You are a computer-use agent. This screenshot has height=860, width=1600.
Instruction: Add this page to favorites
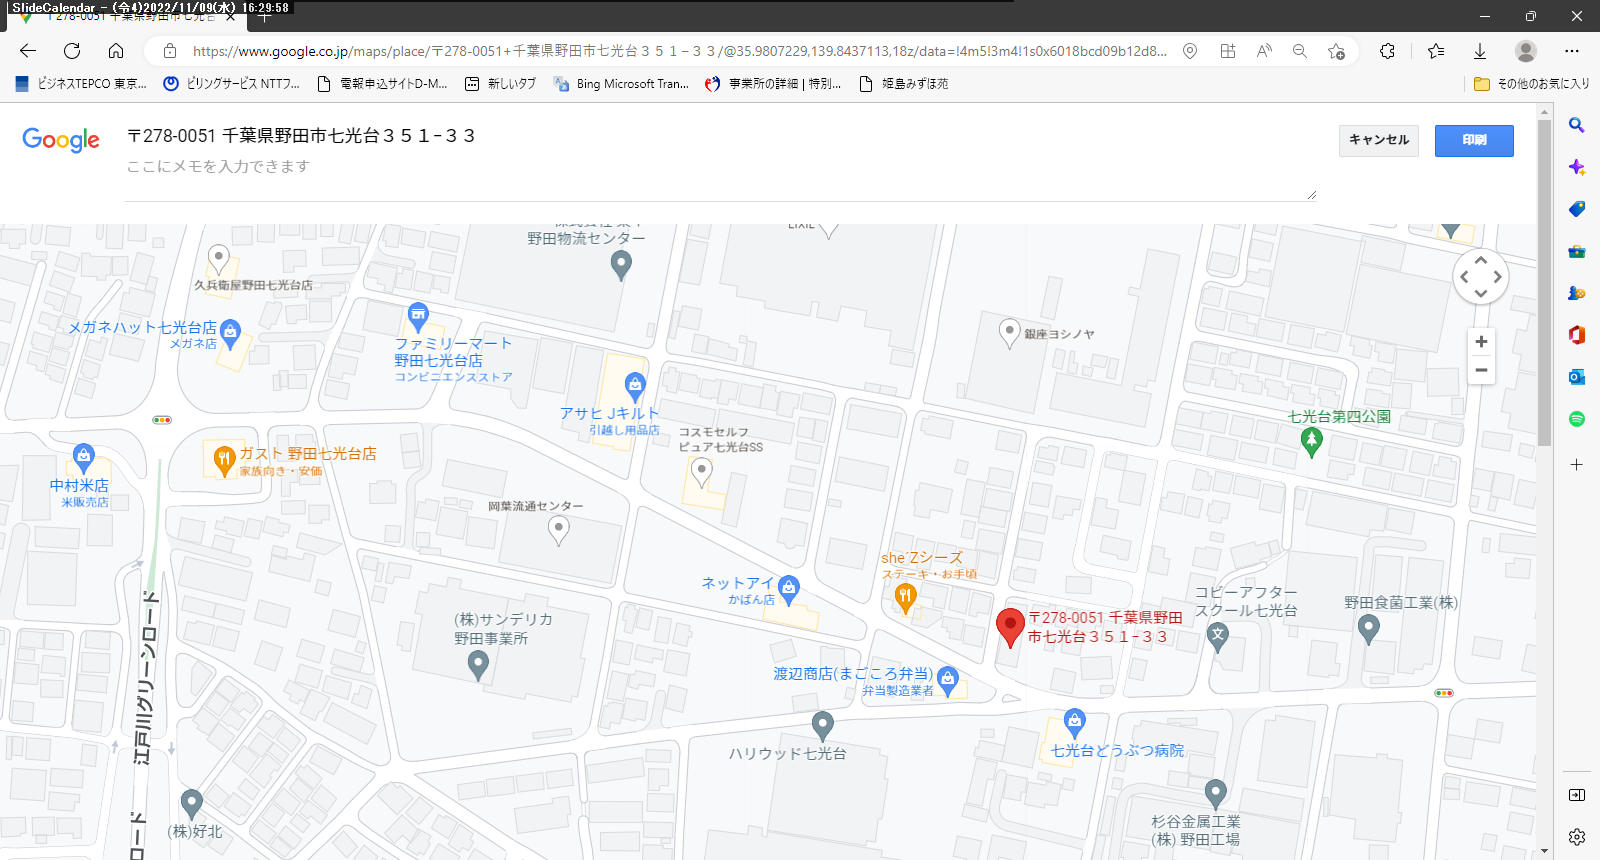coord(1337,51)
